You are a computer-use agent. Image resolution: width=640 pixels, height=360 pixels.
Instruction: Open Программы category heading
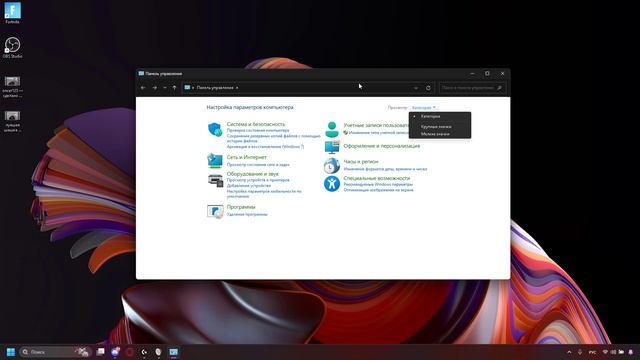click(x=241, y=207)
